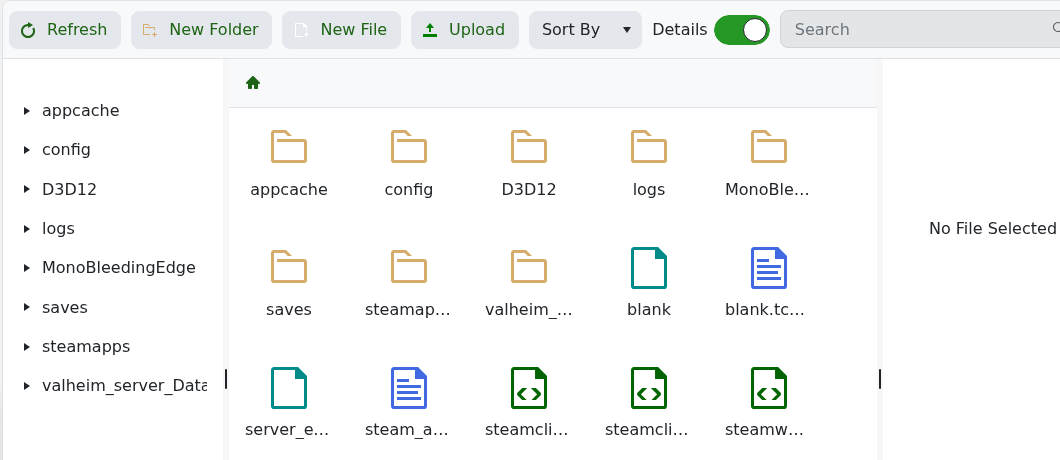The height and width of the screenshot is (460, 1060).
Task: Click the magnifier icon in the Search field
Action: [x=1056, y=28]
